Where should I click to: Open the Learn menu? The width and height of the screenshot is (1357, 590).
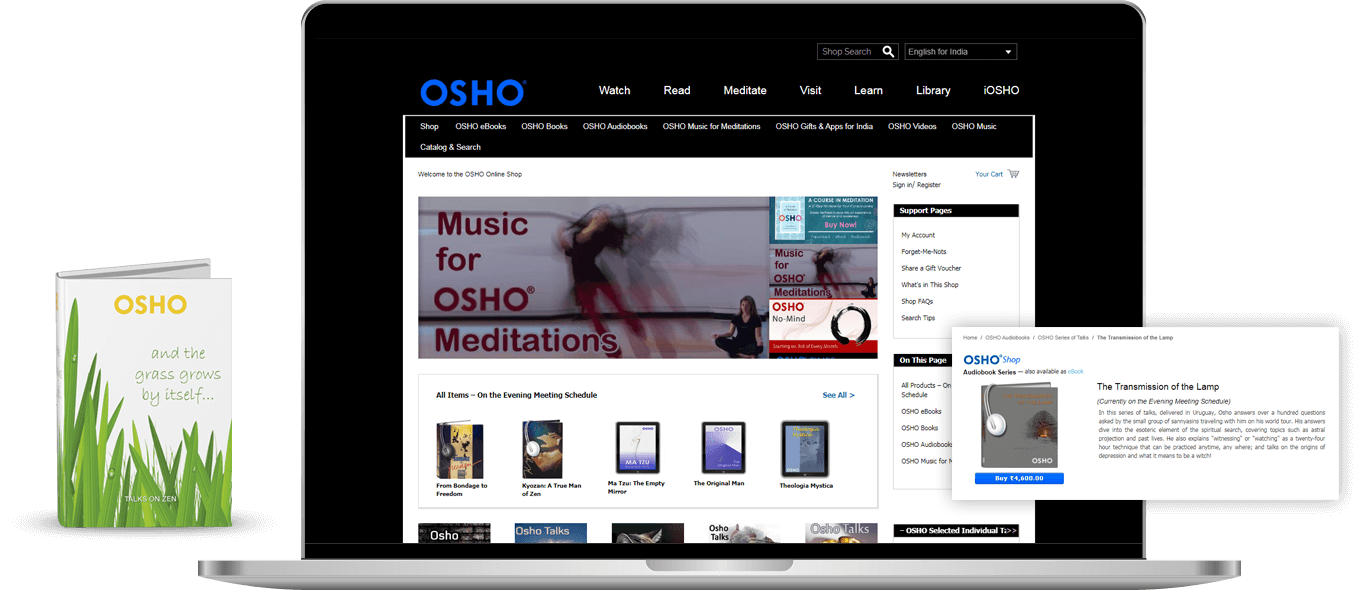(x=868, y=90)
